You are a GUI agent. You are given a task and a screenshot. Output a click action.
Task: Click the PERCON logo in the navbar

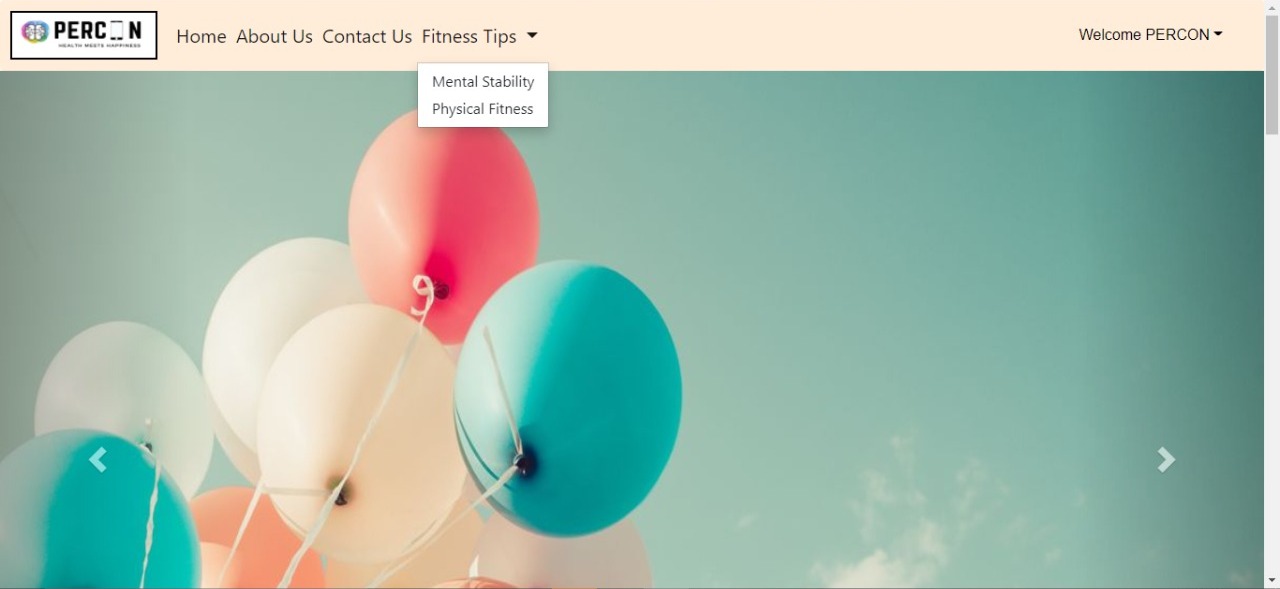tap(84, 35)
